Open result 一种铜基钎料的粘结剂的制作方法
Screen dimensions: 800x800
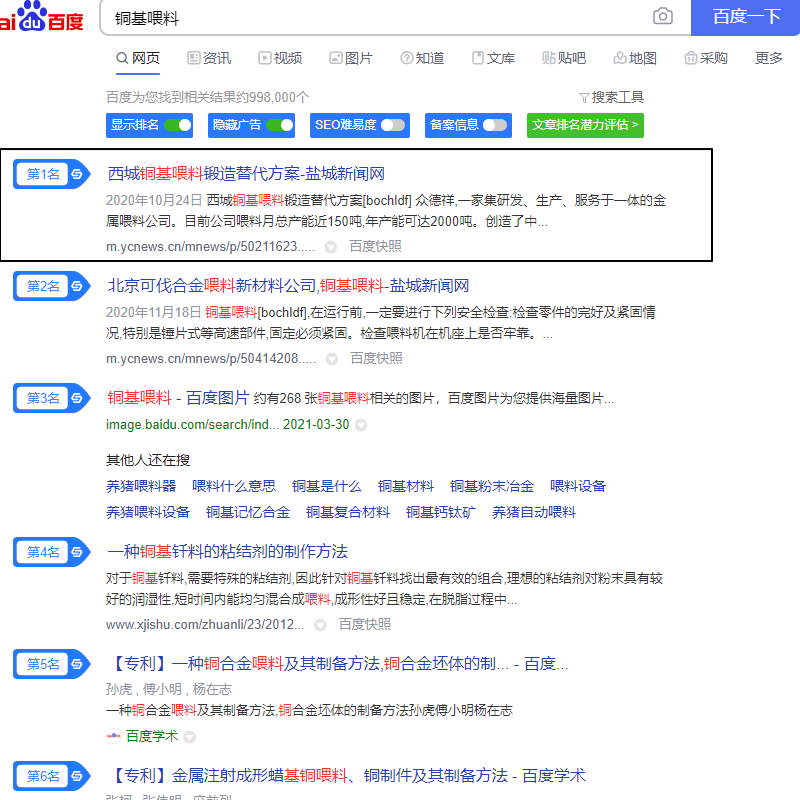[228, 552]
